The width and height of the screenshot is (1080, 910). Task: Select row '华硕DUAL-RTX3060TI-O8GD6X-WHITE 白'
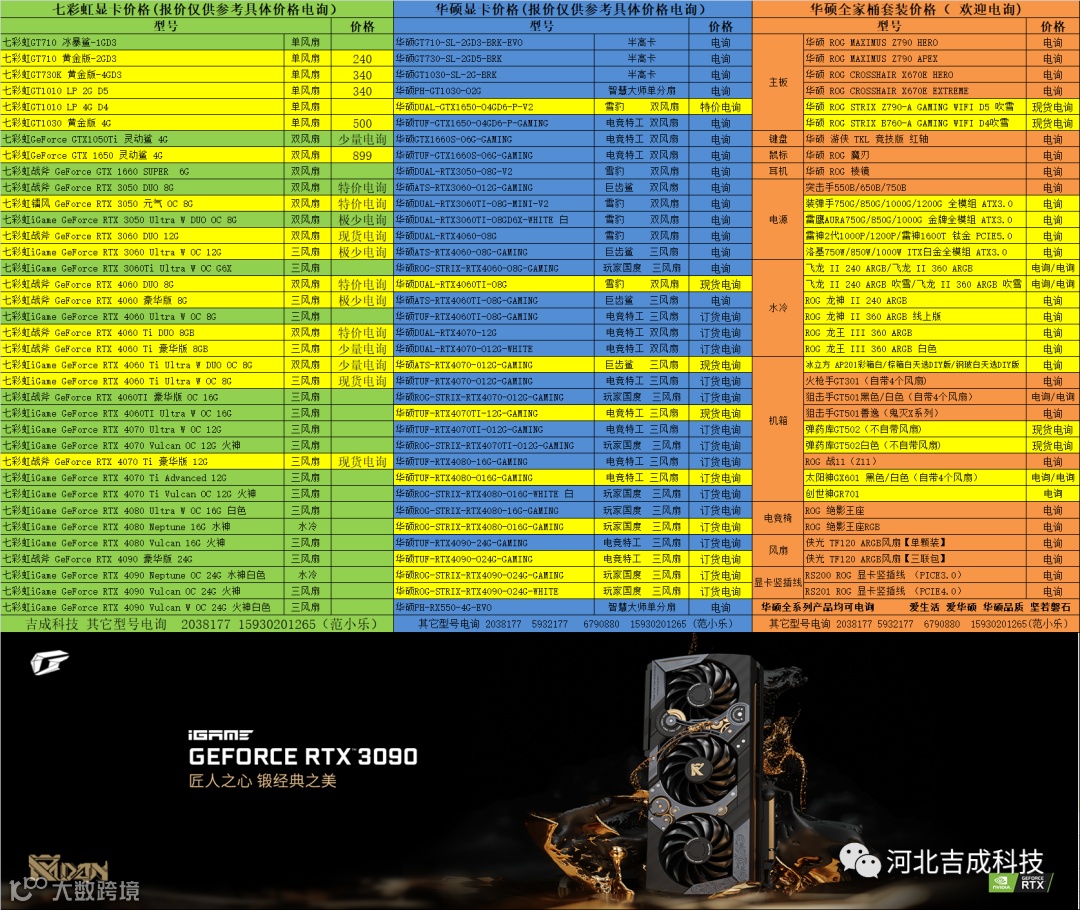point(572,220)
